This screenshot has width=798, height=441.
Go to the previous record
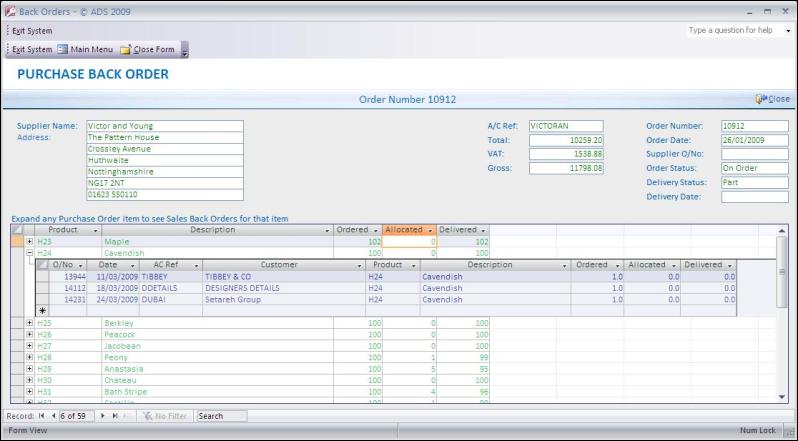click(x=52, y=415)
